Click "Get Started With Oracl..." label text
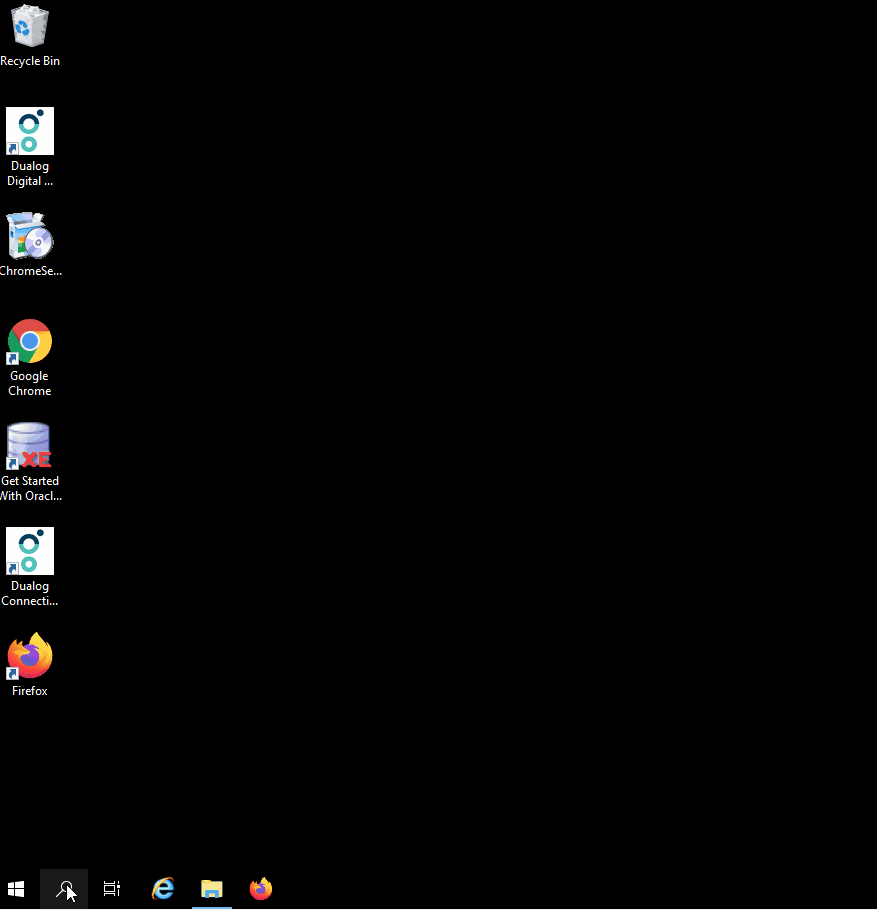This screenshot has width=877, height=910. [31, 488]
